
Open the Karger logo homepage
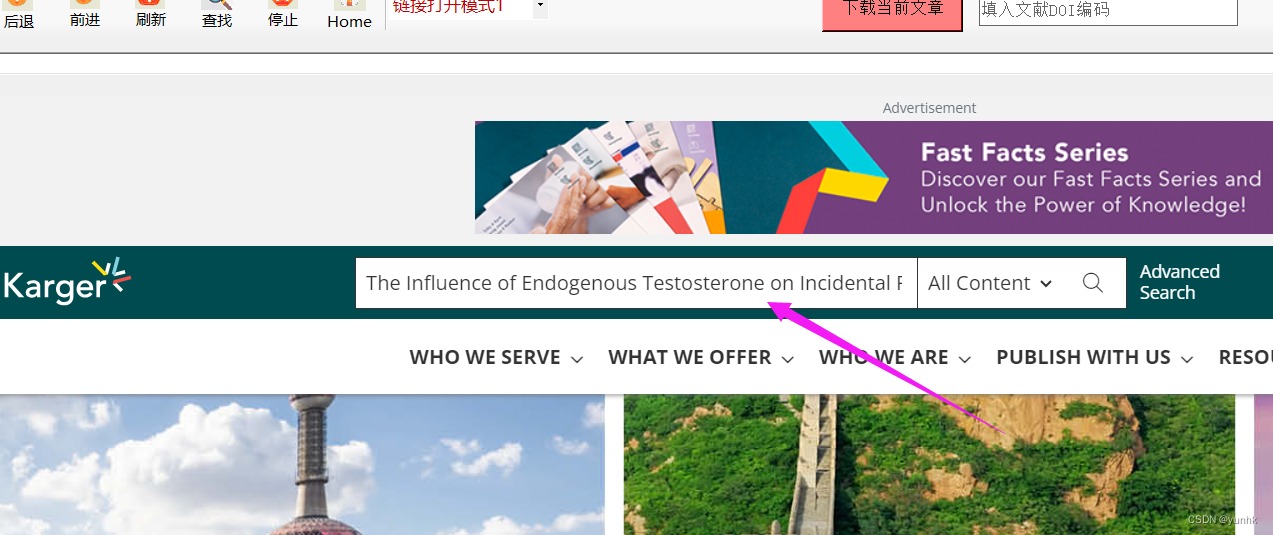pos(67,280)
